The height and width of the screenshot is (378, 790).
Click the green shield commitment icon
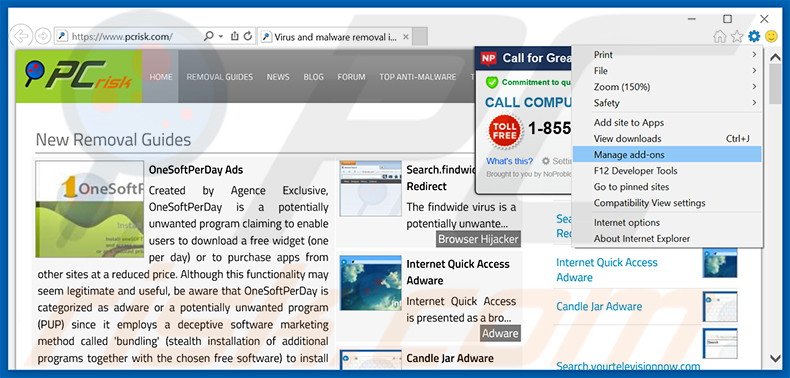[x=492, y=83]
